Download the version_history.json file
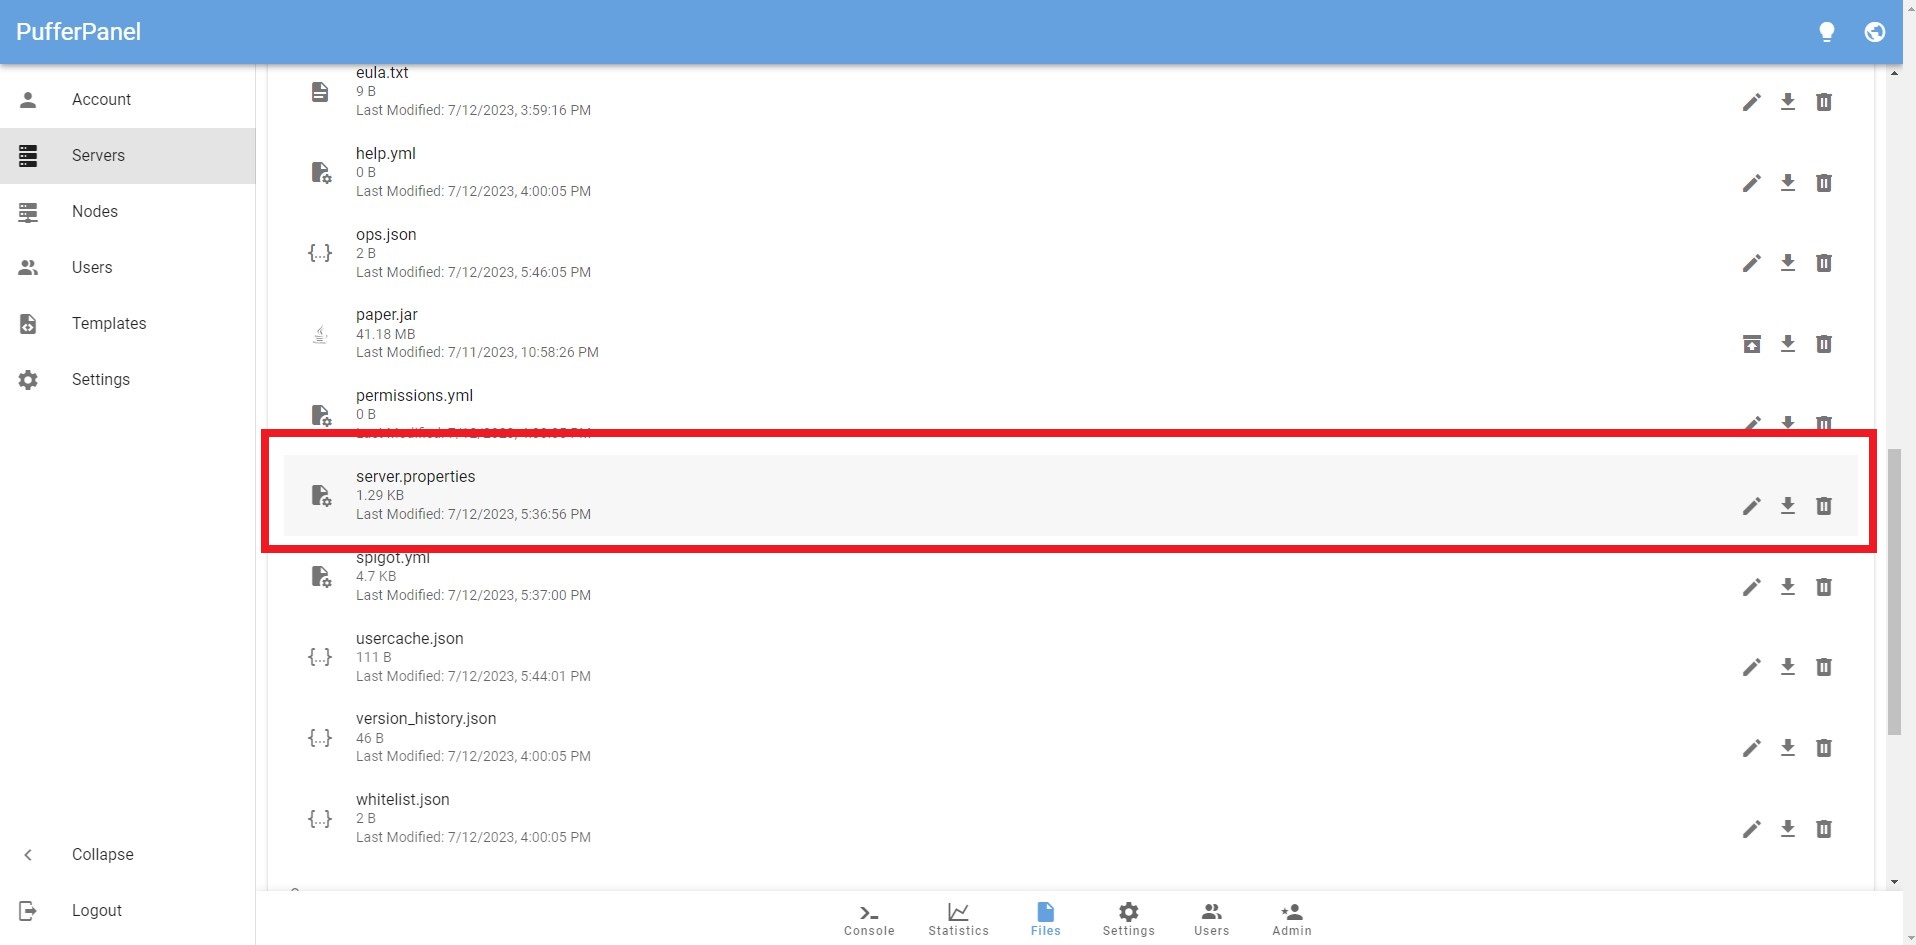This screenshot has width=1916, height=945. pyautogui.click(x=1787, y=748)
